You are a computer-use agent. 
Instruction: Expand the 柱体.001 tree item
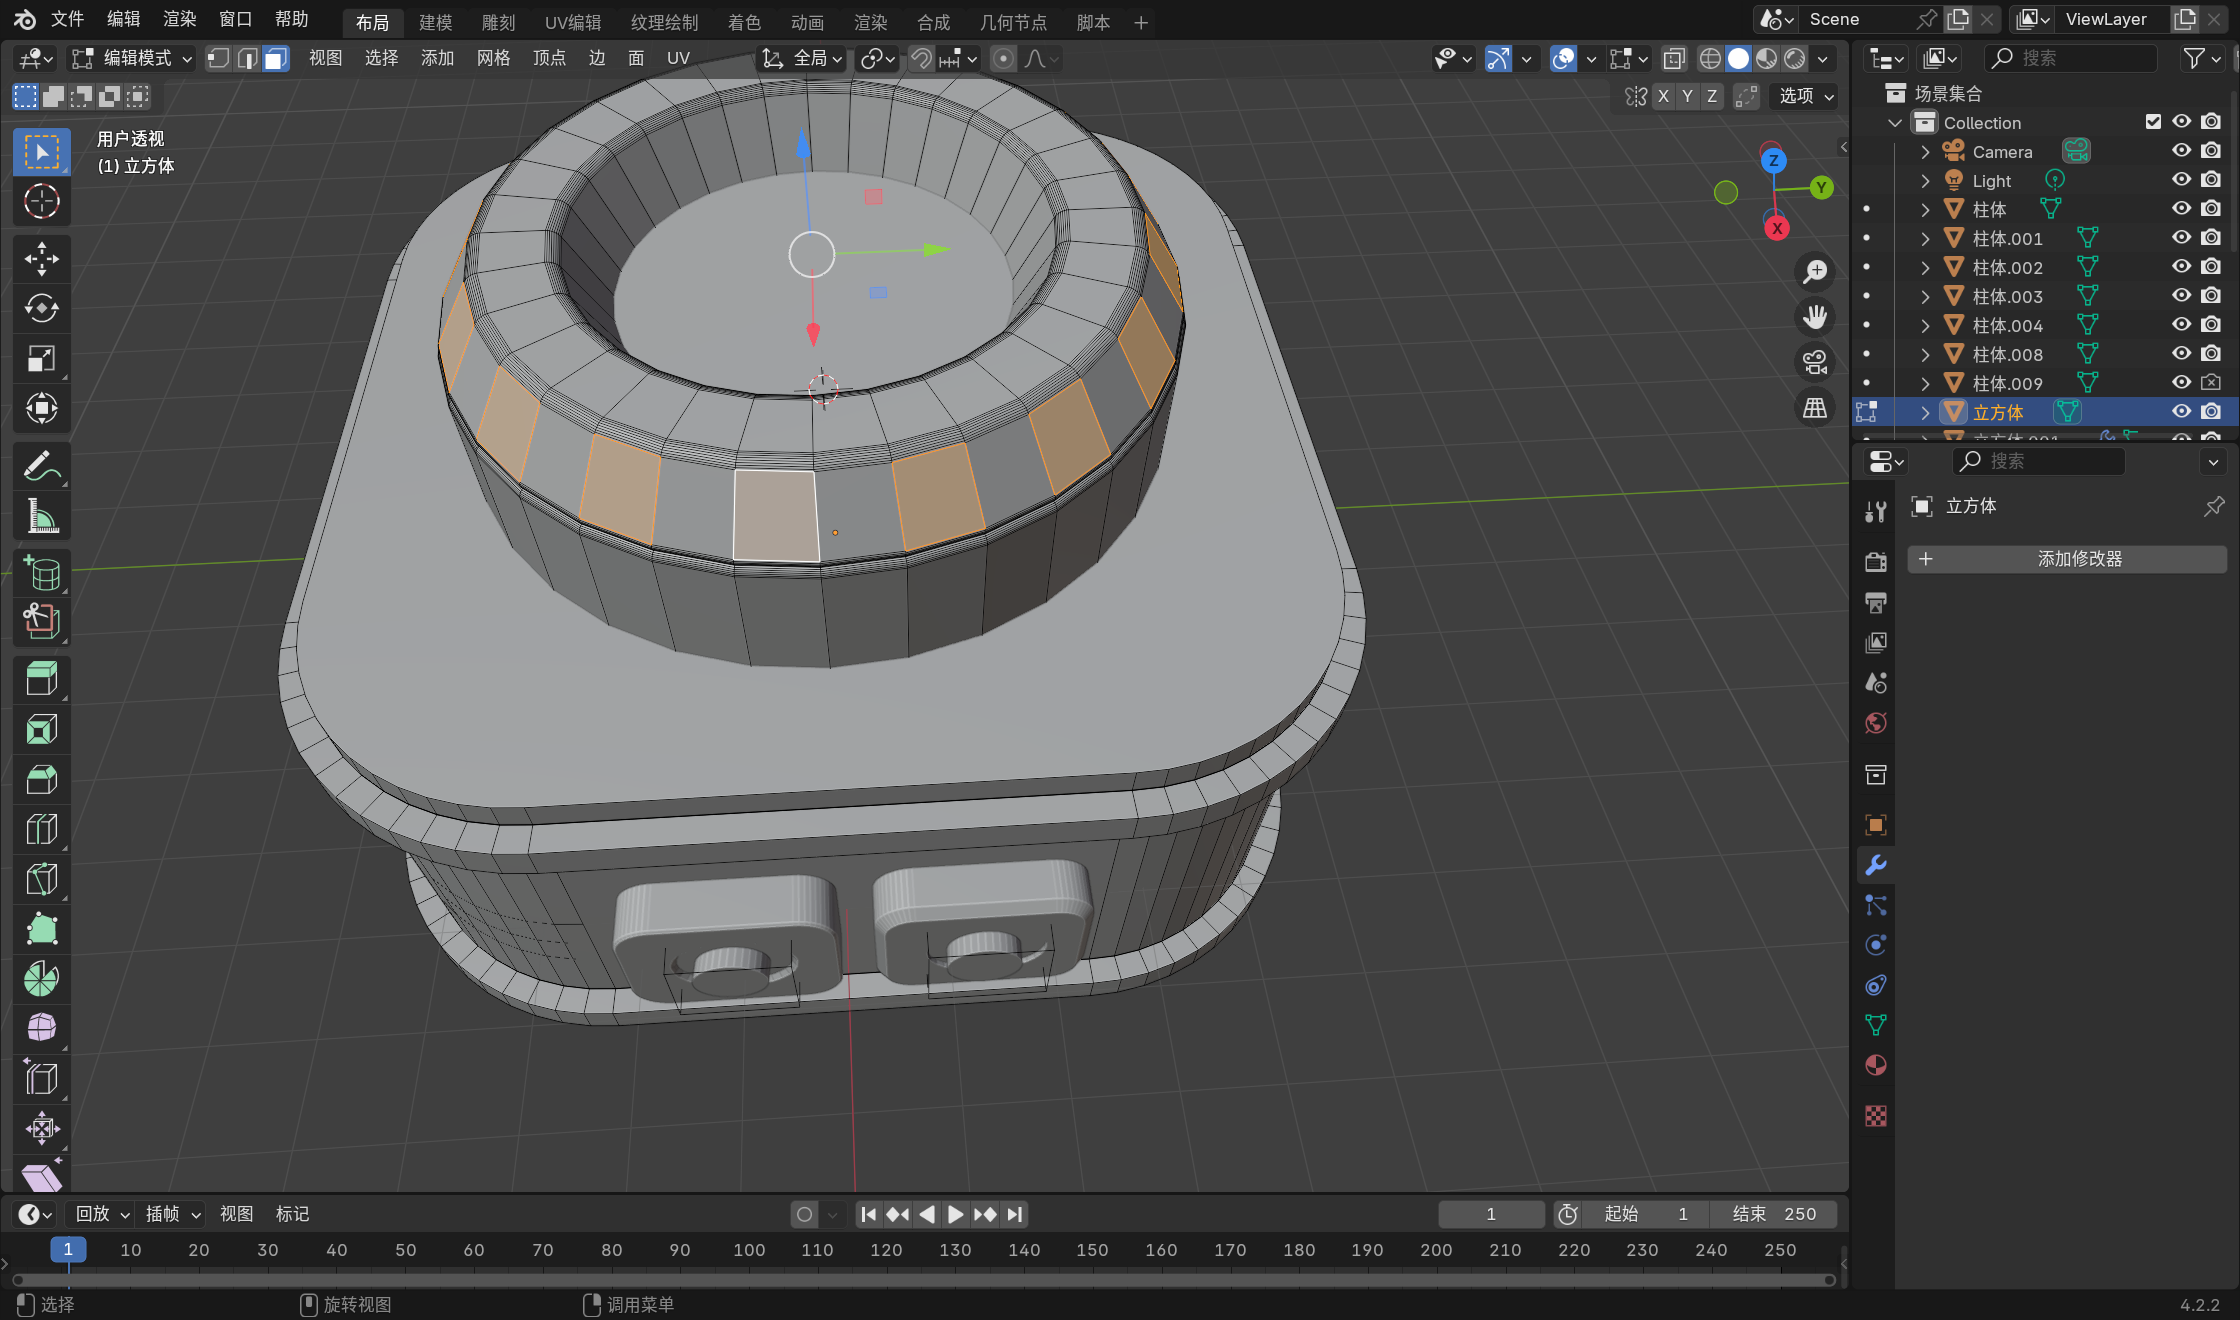1925,239
